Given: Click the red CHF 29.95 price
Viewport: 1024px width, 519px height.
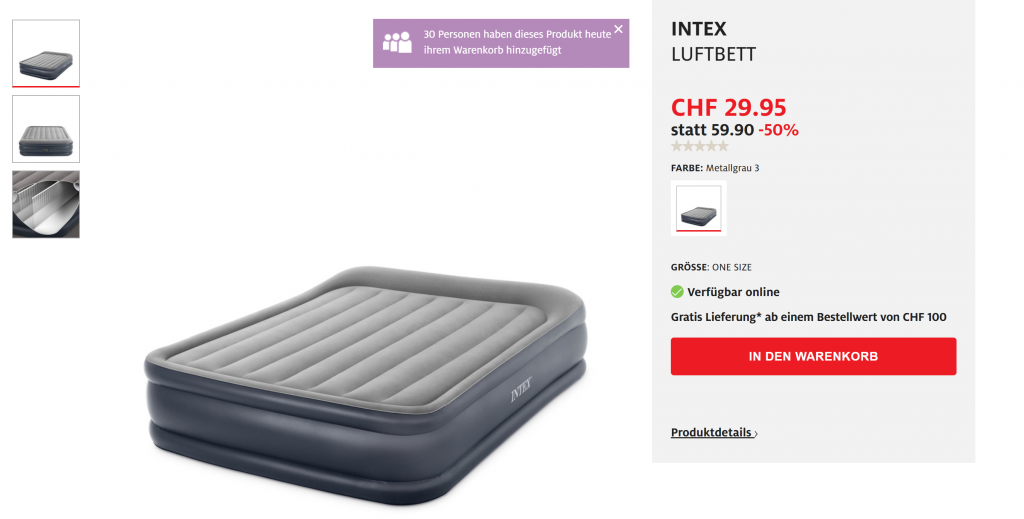Looking at the screenshot, I should [728, 107].
